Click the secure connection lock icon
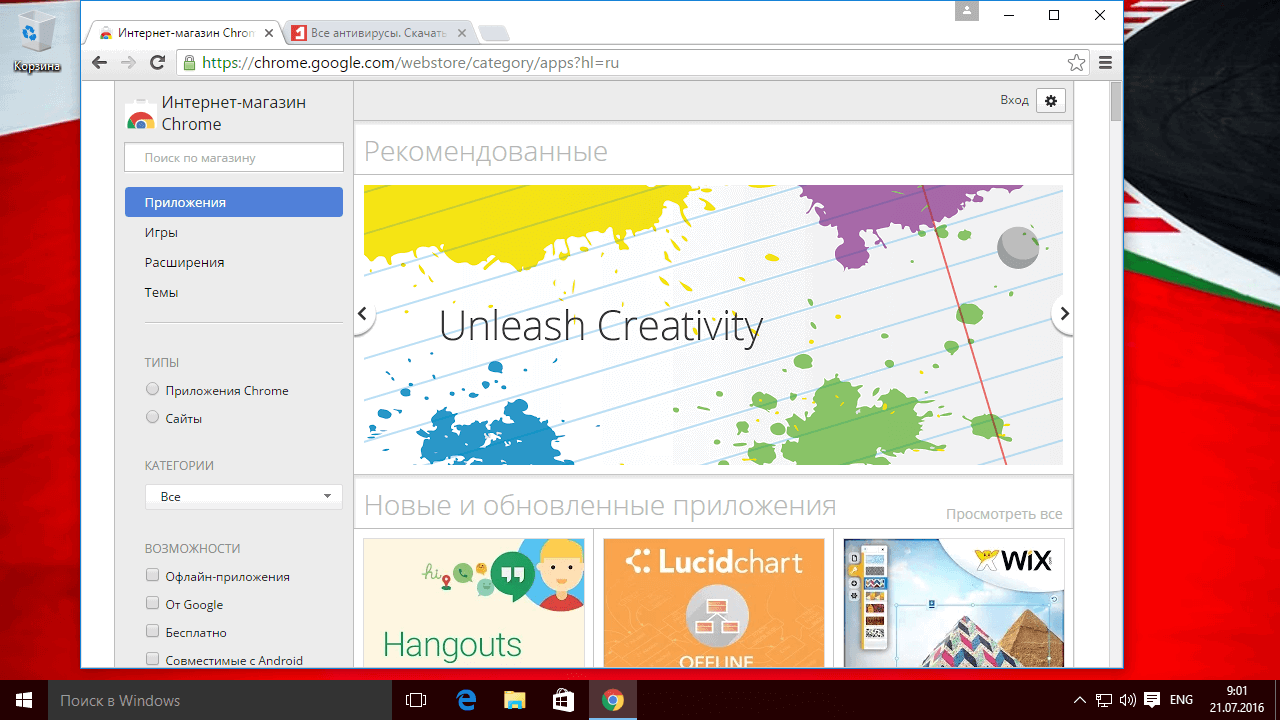The image size is (1280, 720). click(189, 61)
